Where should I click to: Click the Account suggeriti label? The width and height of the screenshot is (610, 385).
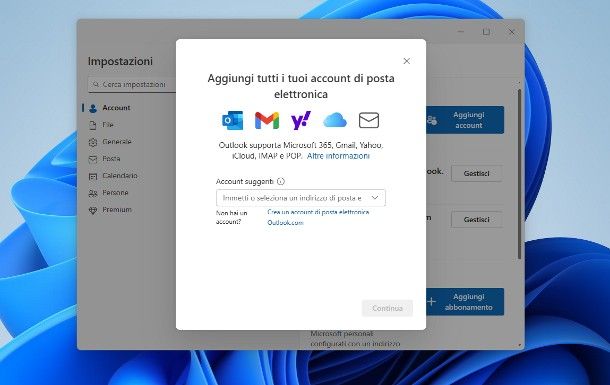point(245,181)
